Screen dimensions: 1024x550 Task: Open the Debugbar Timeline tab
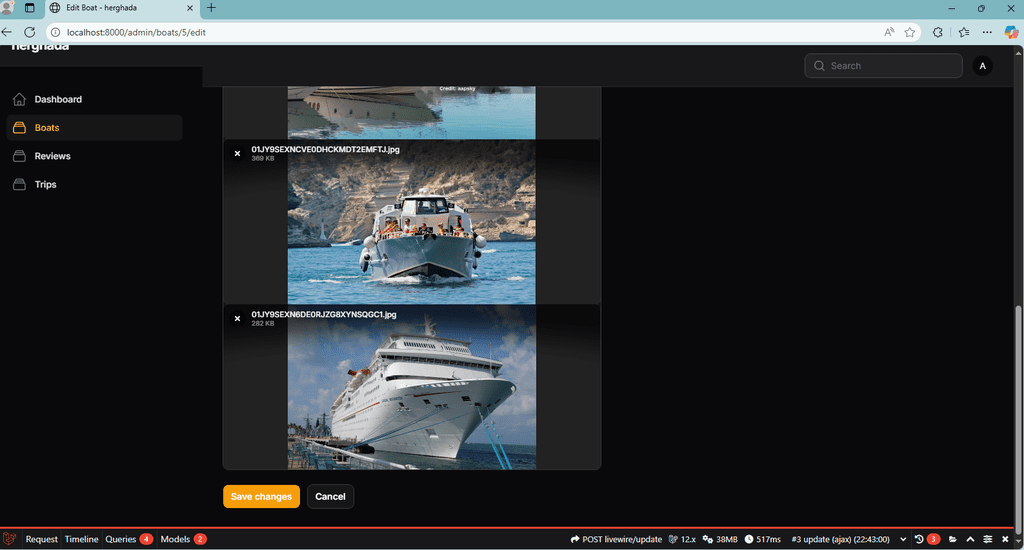81,540
